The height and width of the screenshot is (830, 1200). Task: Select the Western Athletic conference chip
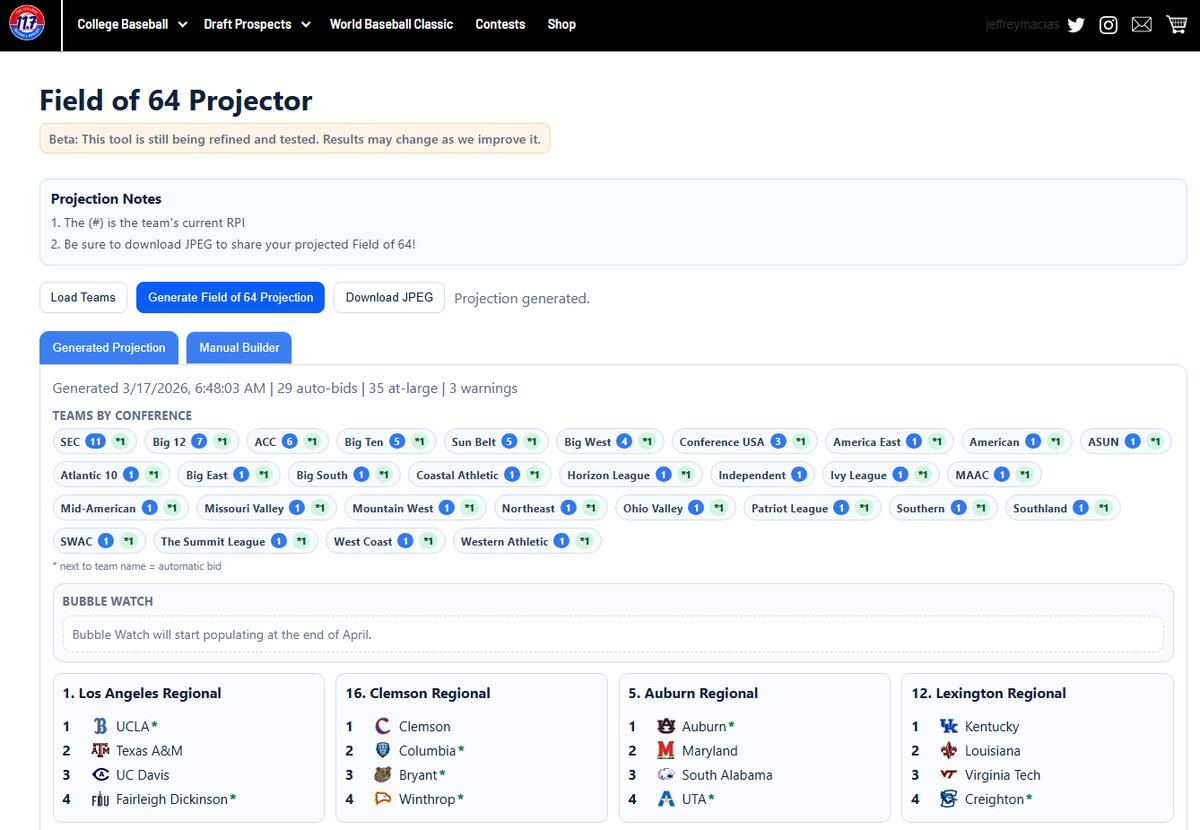pyautogui.click(x=527, y=541)
